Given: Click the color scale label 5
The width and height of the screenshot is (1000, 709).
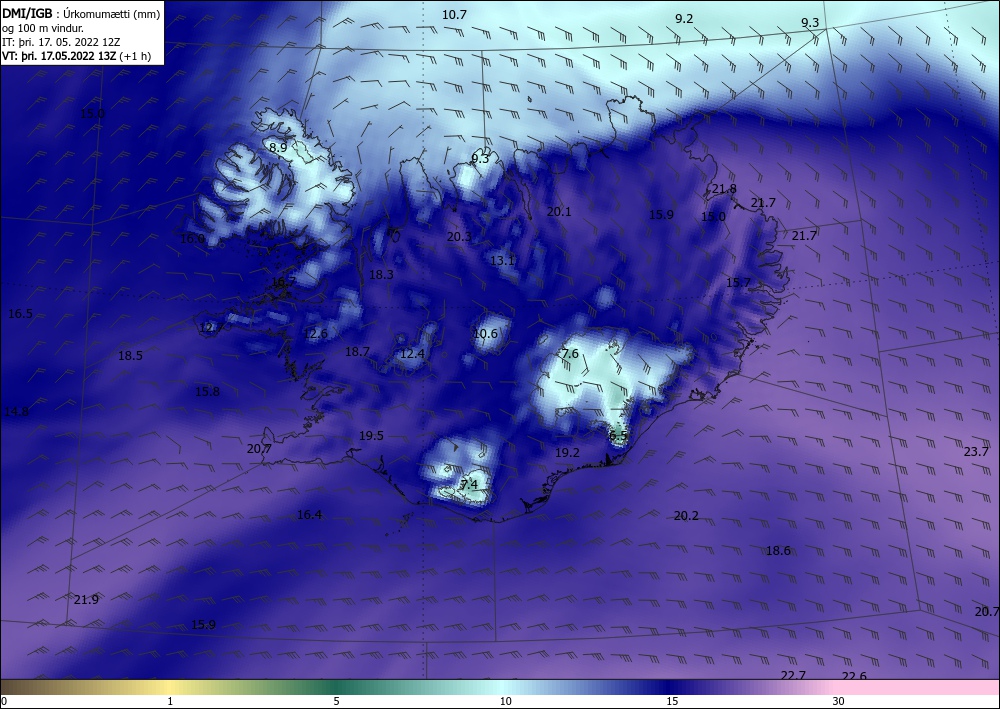Looking at the screenshot, I should (337, 701).
